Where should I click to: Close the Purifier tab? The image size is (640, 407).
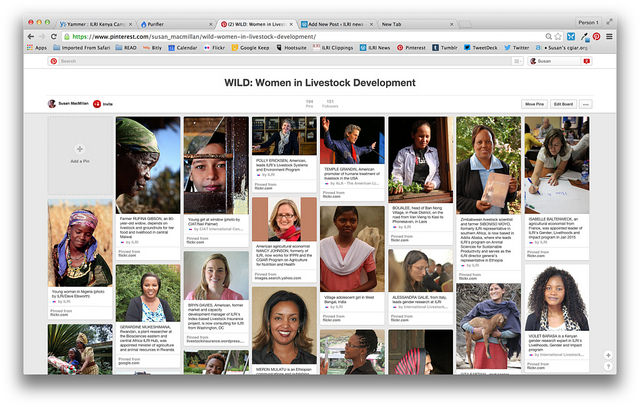(211, 24)
